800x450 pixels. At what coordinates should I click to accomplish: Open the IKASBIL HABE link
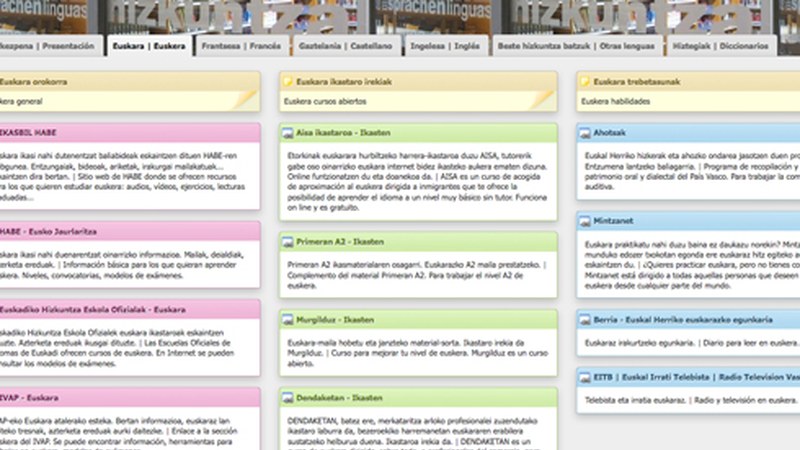[x=28, y=133]
